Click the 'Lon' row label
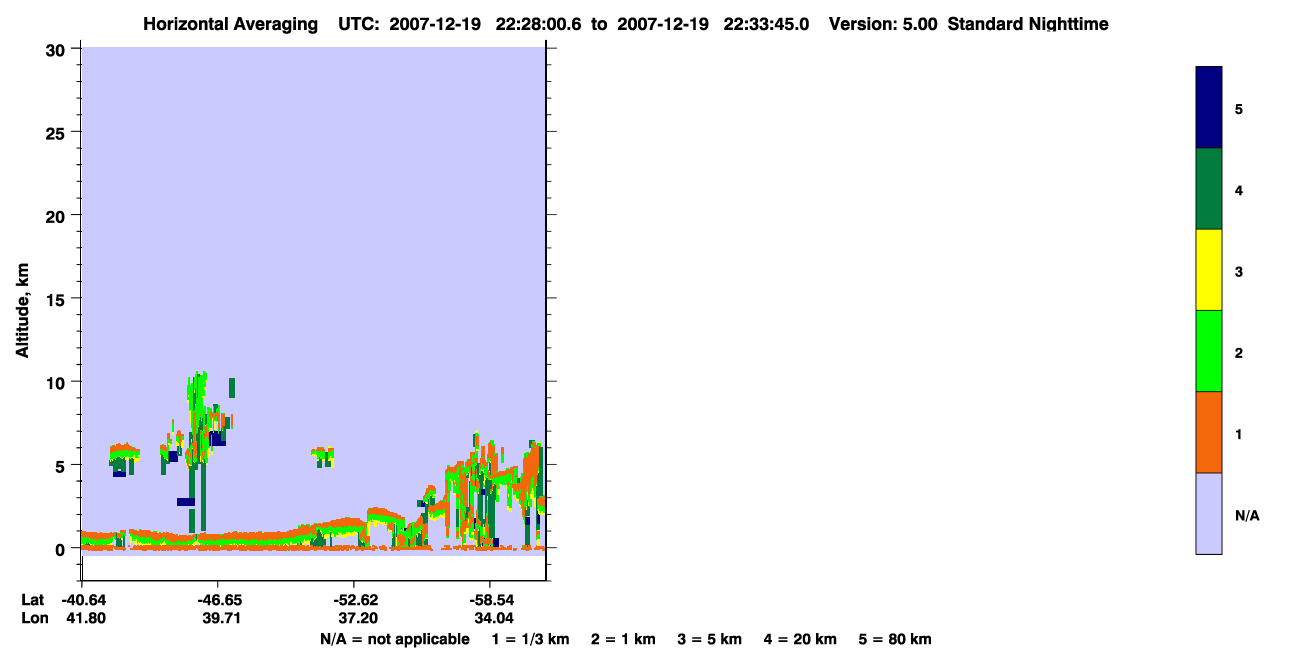 click(33, 618)
